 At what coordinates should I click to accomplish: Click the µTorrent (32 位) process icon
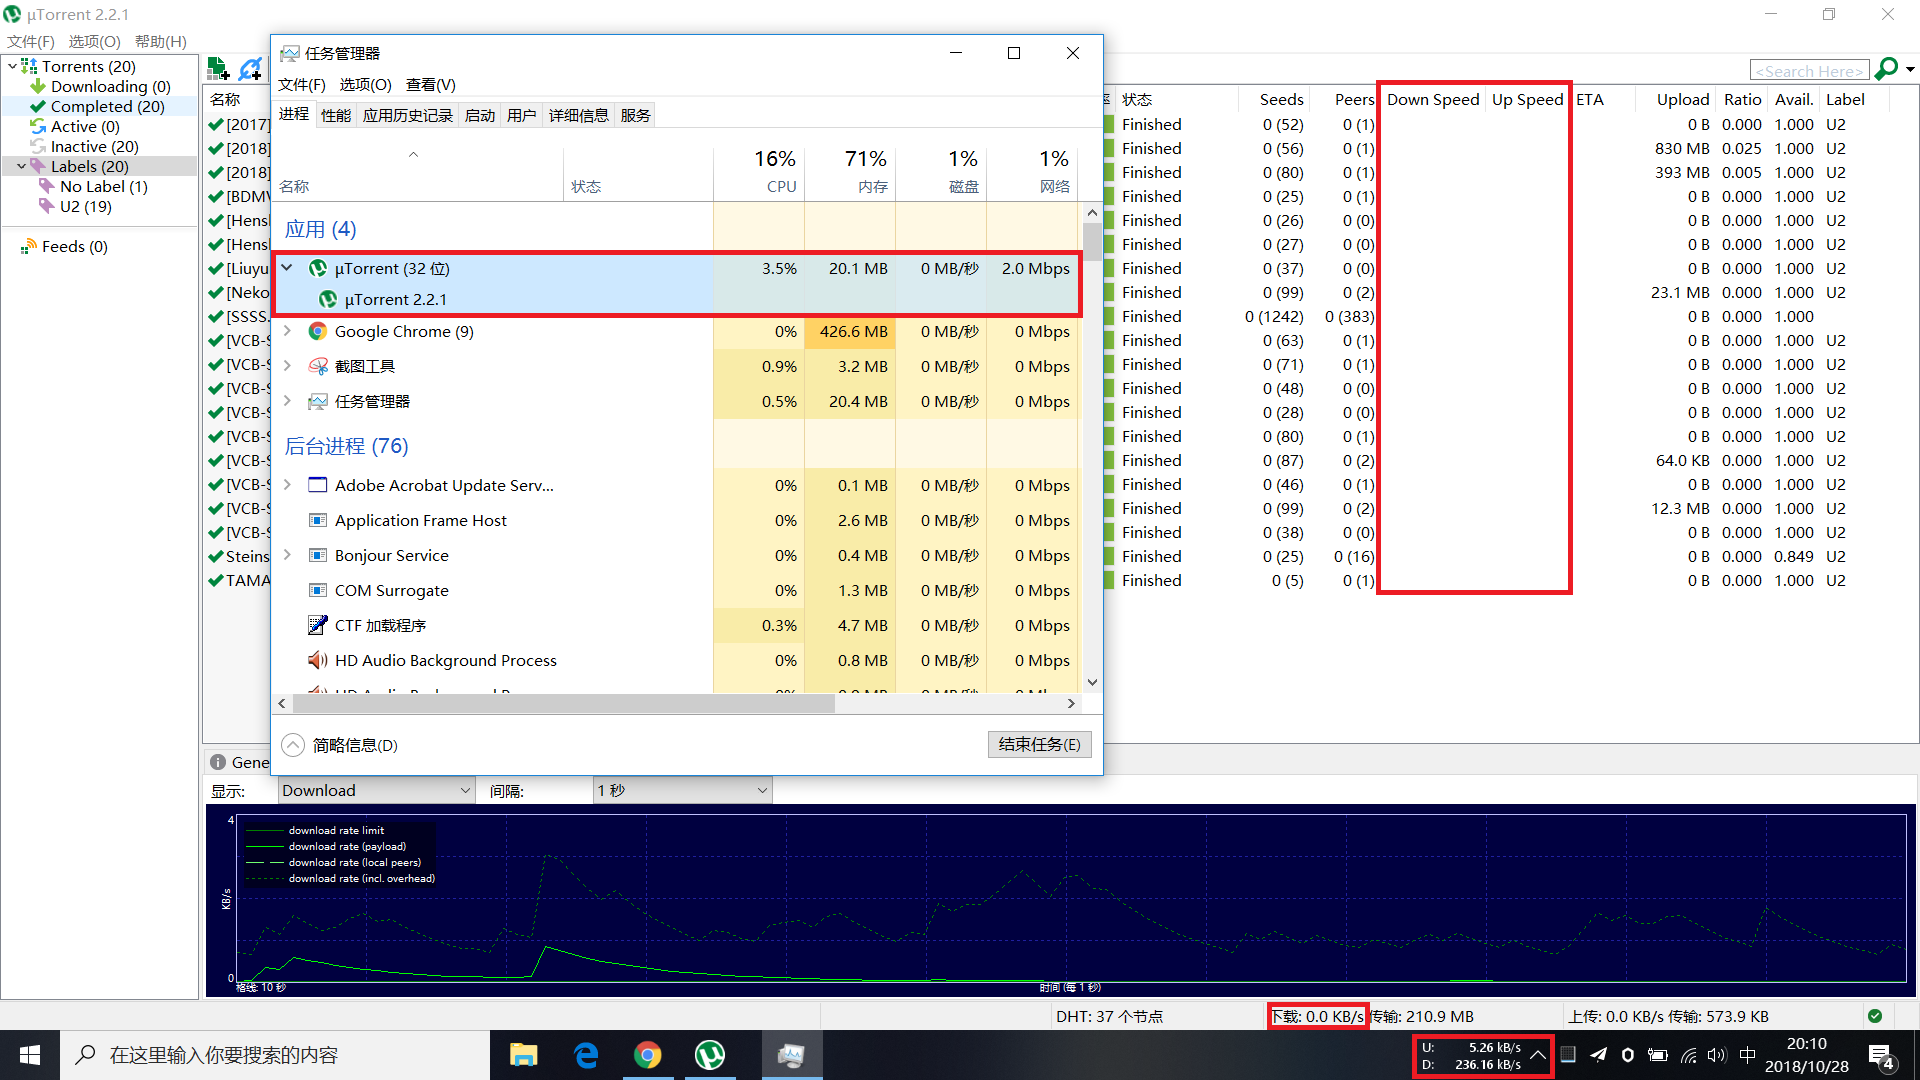(x=318, y=268)
